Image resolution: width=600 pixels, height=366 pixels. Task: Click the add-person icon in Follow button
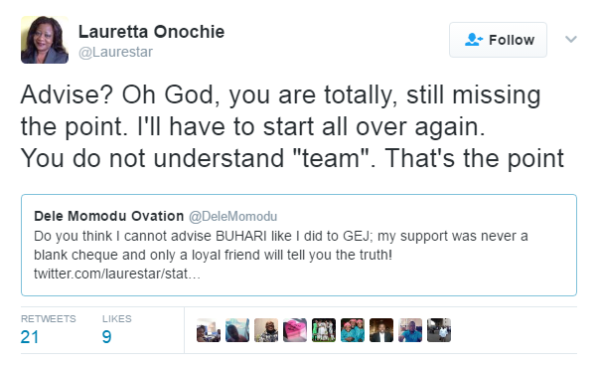click(x=473, y=40)
